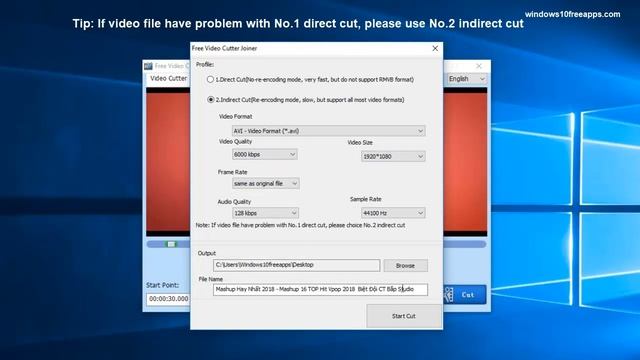Open the Video Format AVI dropdown
Image resolution: width=640 pixels, height=360 pixels.
coord(329,131)
